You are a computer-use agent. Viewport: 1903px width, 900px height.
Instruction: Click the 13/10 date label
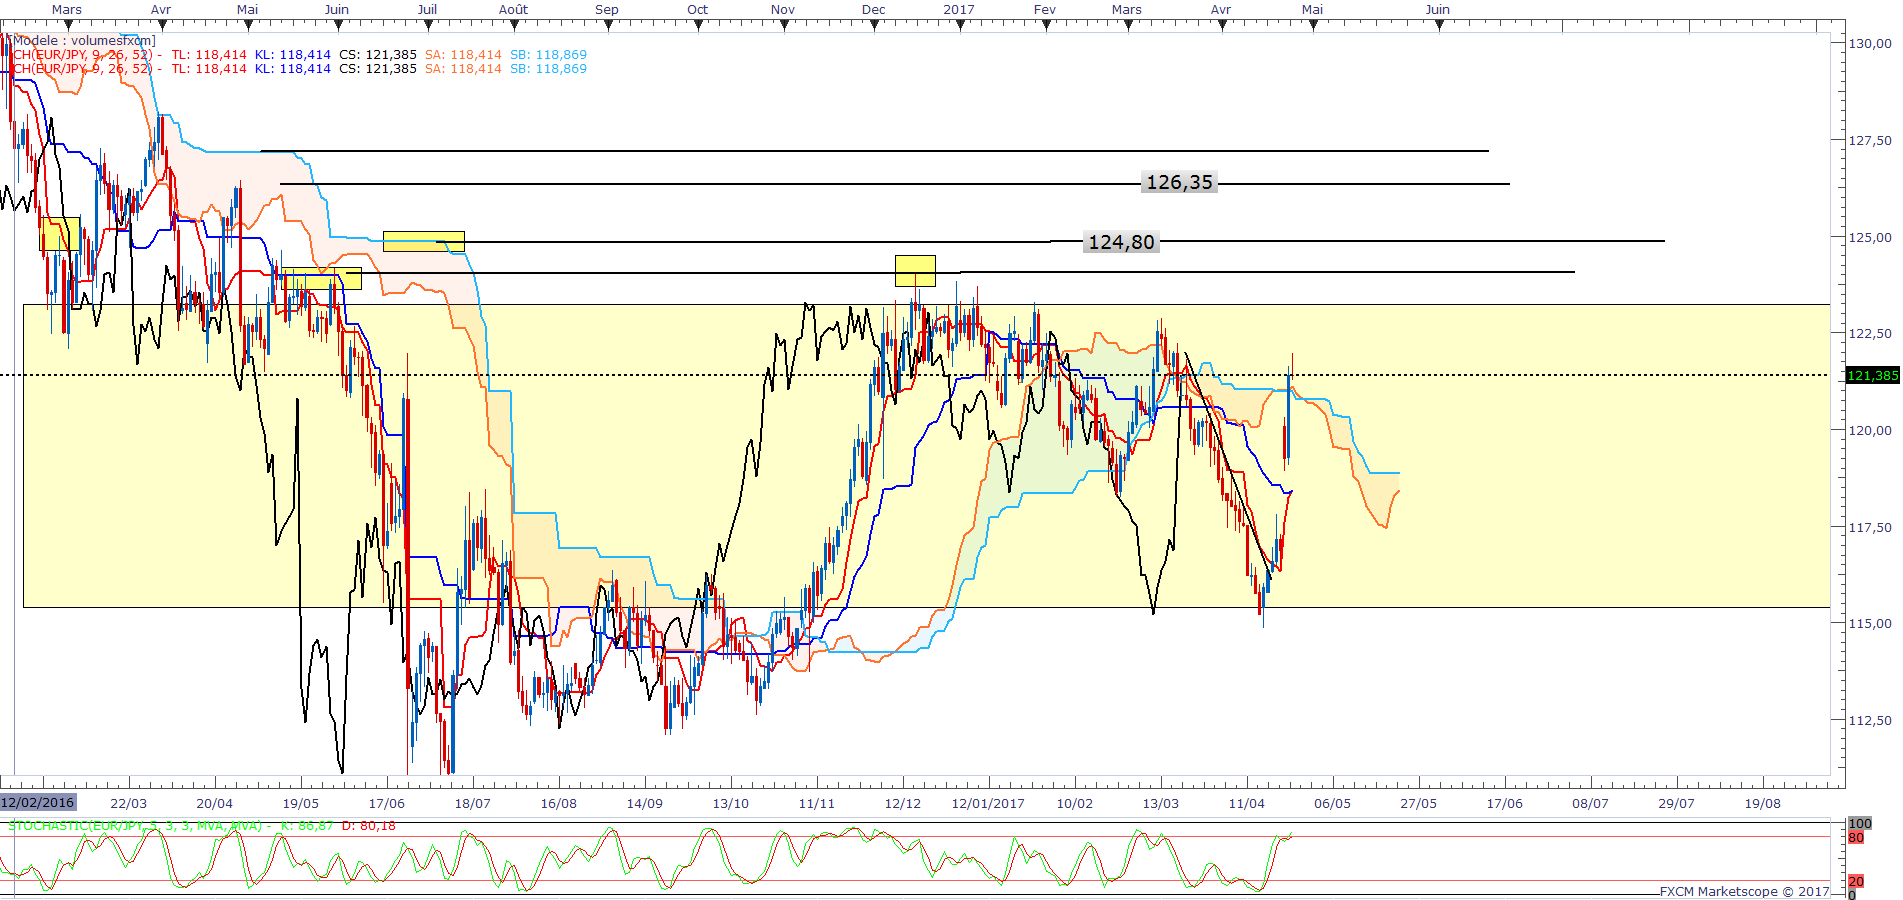click(x=730, y=804)
